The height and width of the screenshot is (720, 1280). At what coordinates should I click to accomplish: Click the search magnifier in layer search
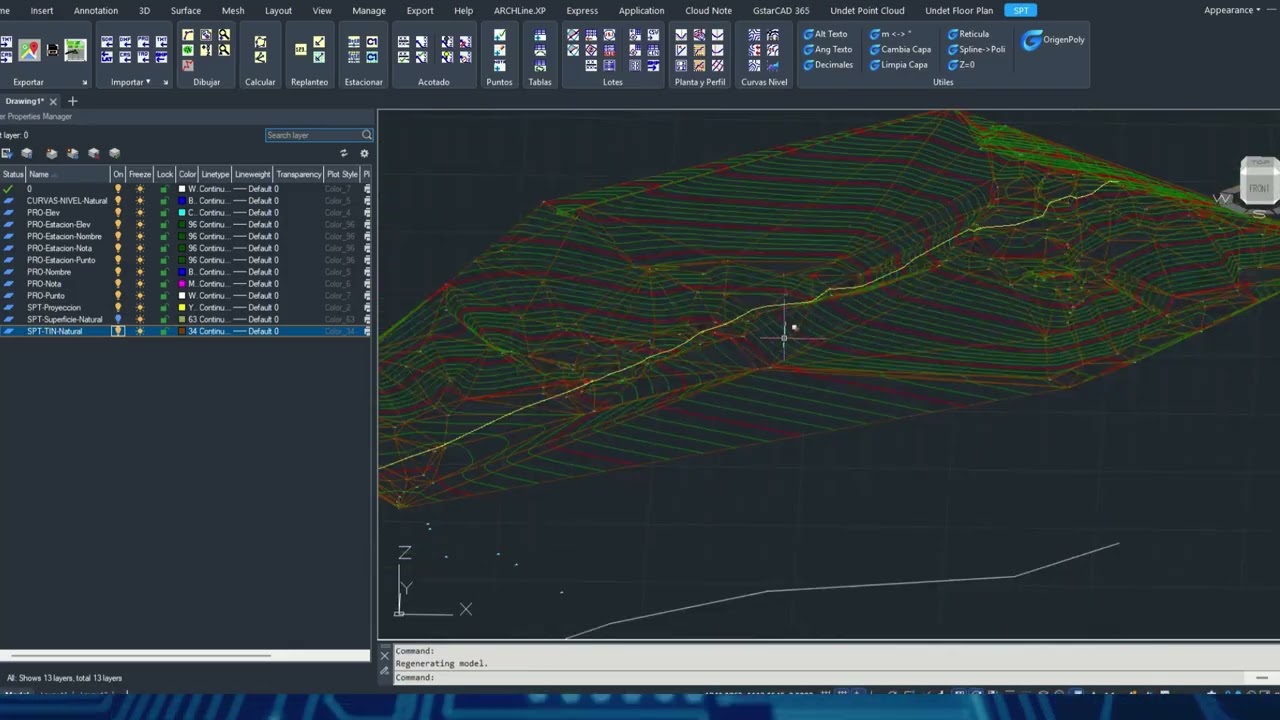point(367,135)
